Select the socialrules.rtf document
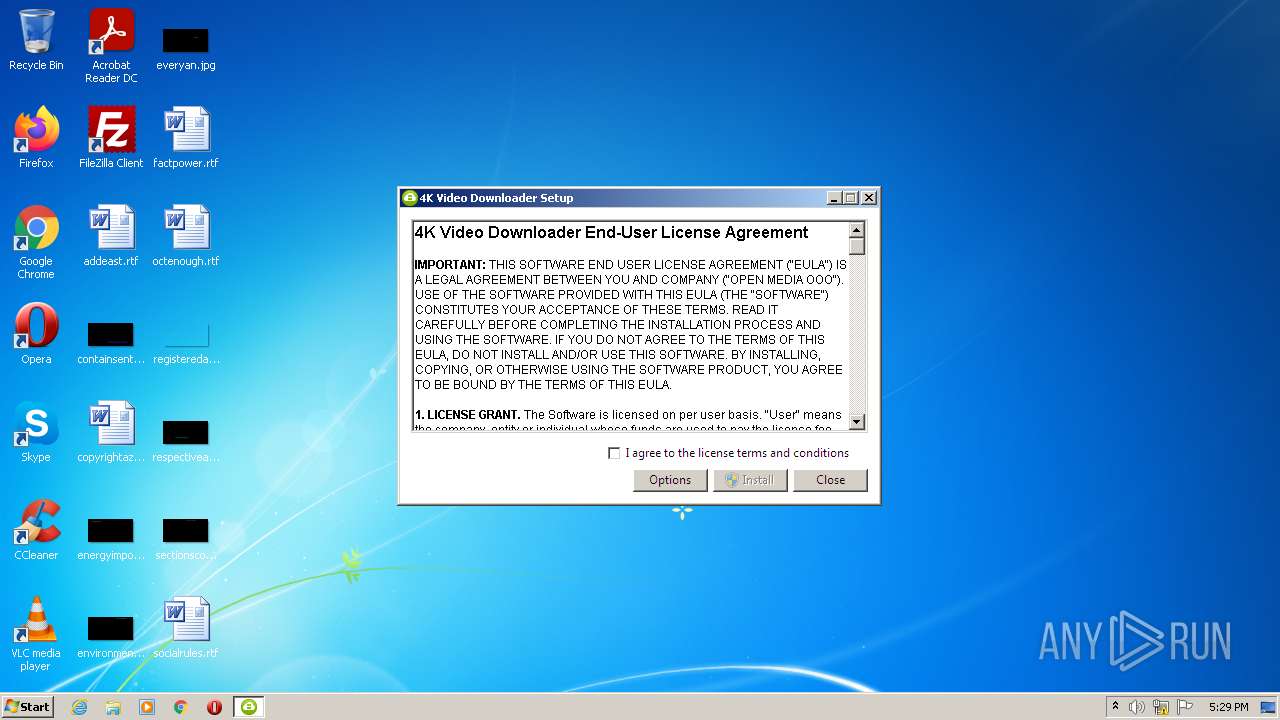This screenshot has height=720, width=1280. pyautogui.click(x=186, y=628)
